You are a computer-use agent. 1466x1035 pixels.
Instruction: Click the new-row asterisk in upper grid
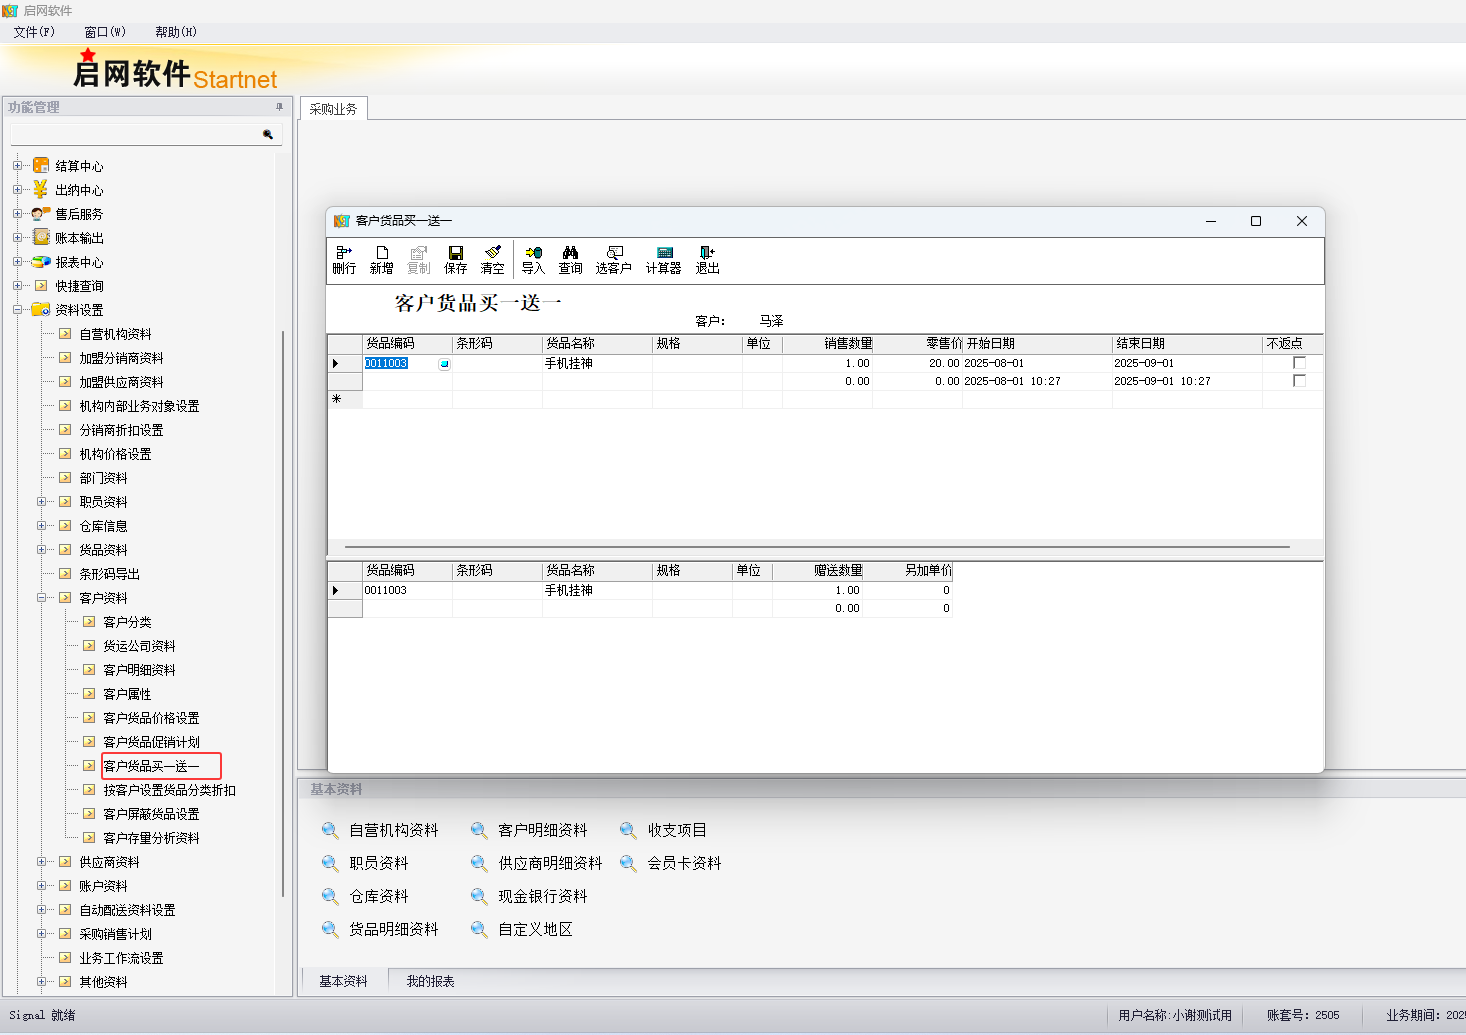pos(337,399)
